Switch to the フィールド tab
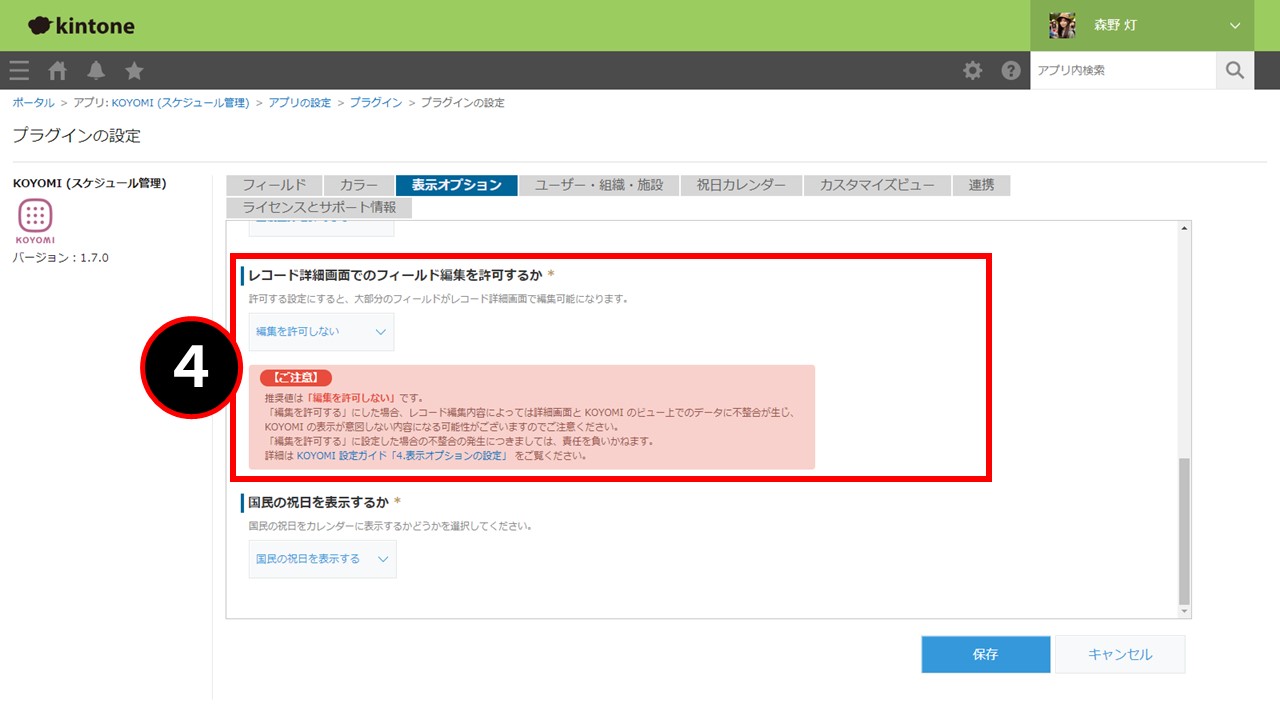 [274, 185]
